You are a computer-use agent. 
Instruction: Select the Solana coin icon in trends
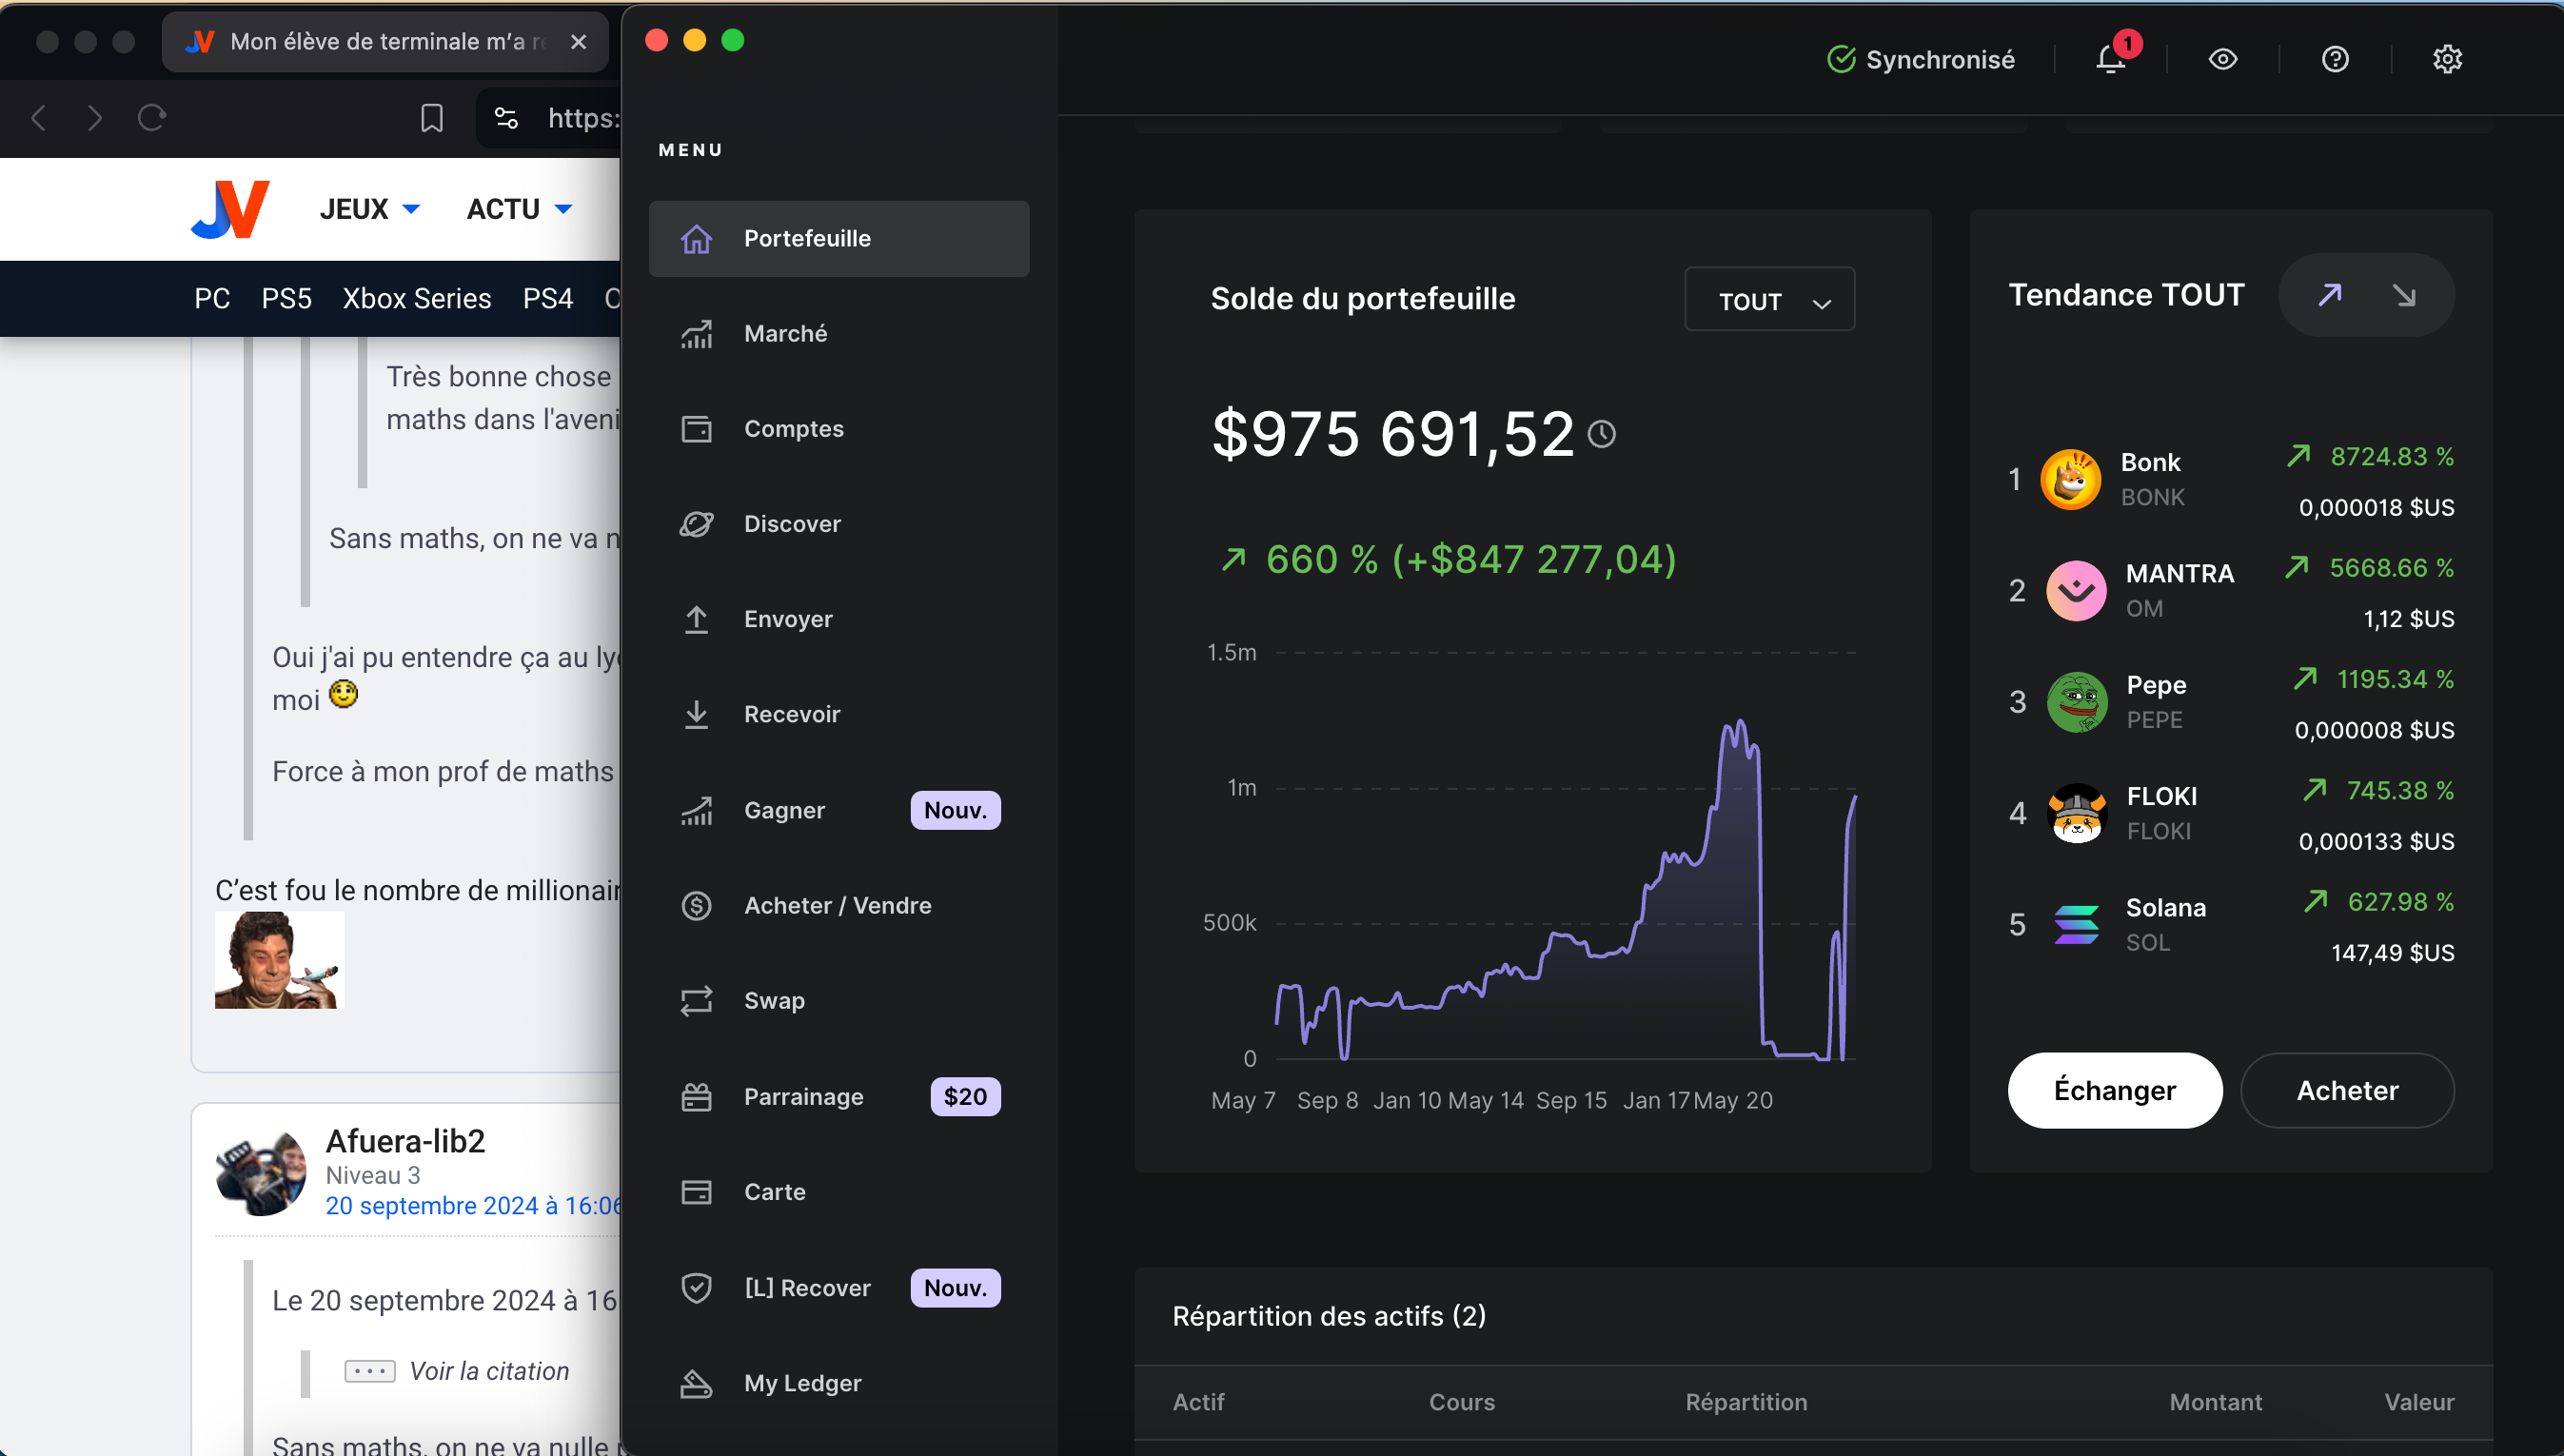click(x=2076, y=924)
